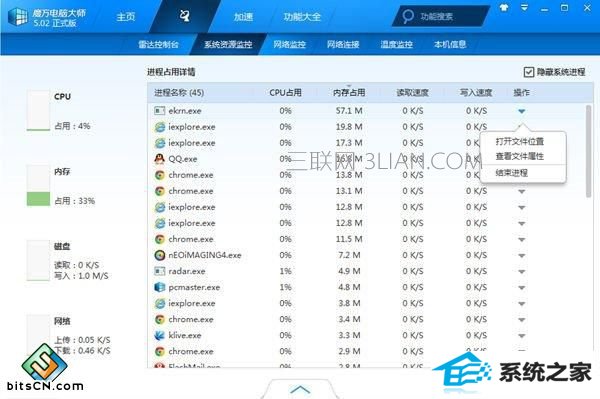Open the action dropdown for ekrn.exe

521,111
